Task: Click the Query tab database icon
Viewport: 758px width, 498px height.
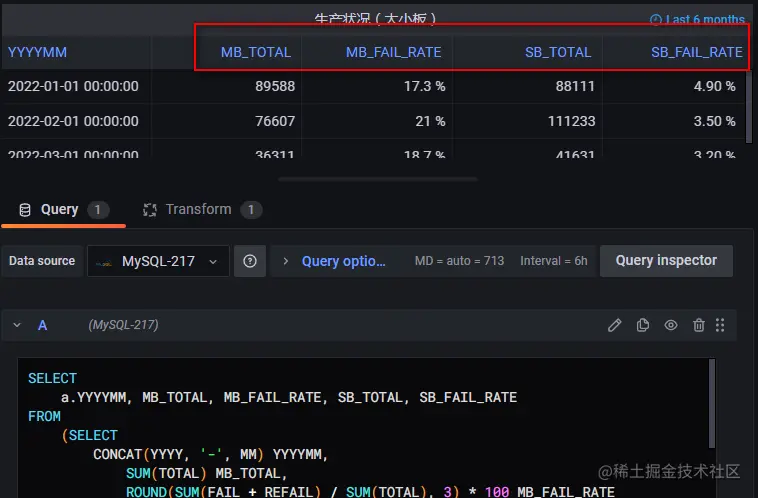Action: (25, 210)
